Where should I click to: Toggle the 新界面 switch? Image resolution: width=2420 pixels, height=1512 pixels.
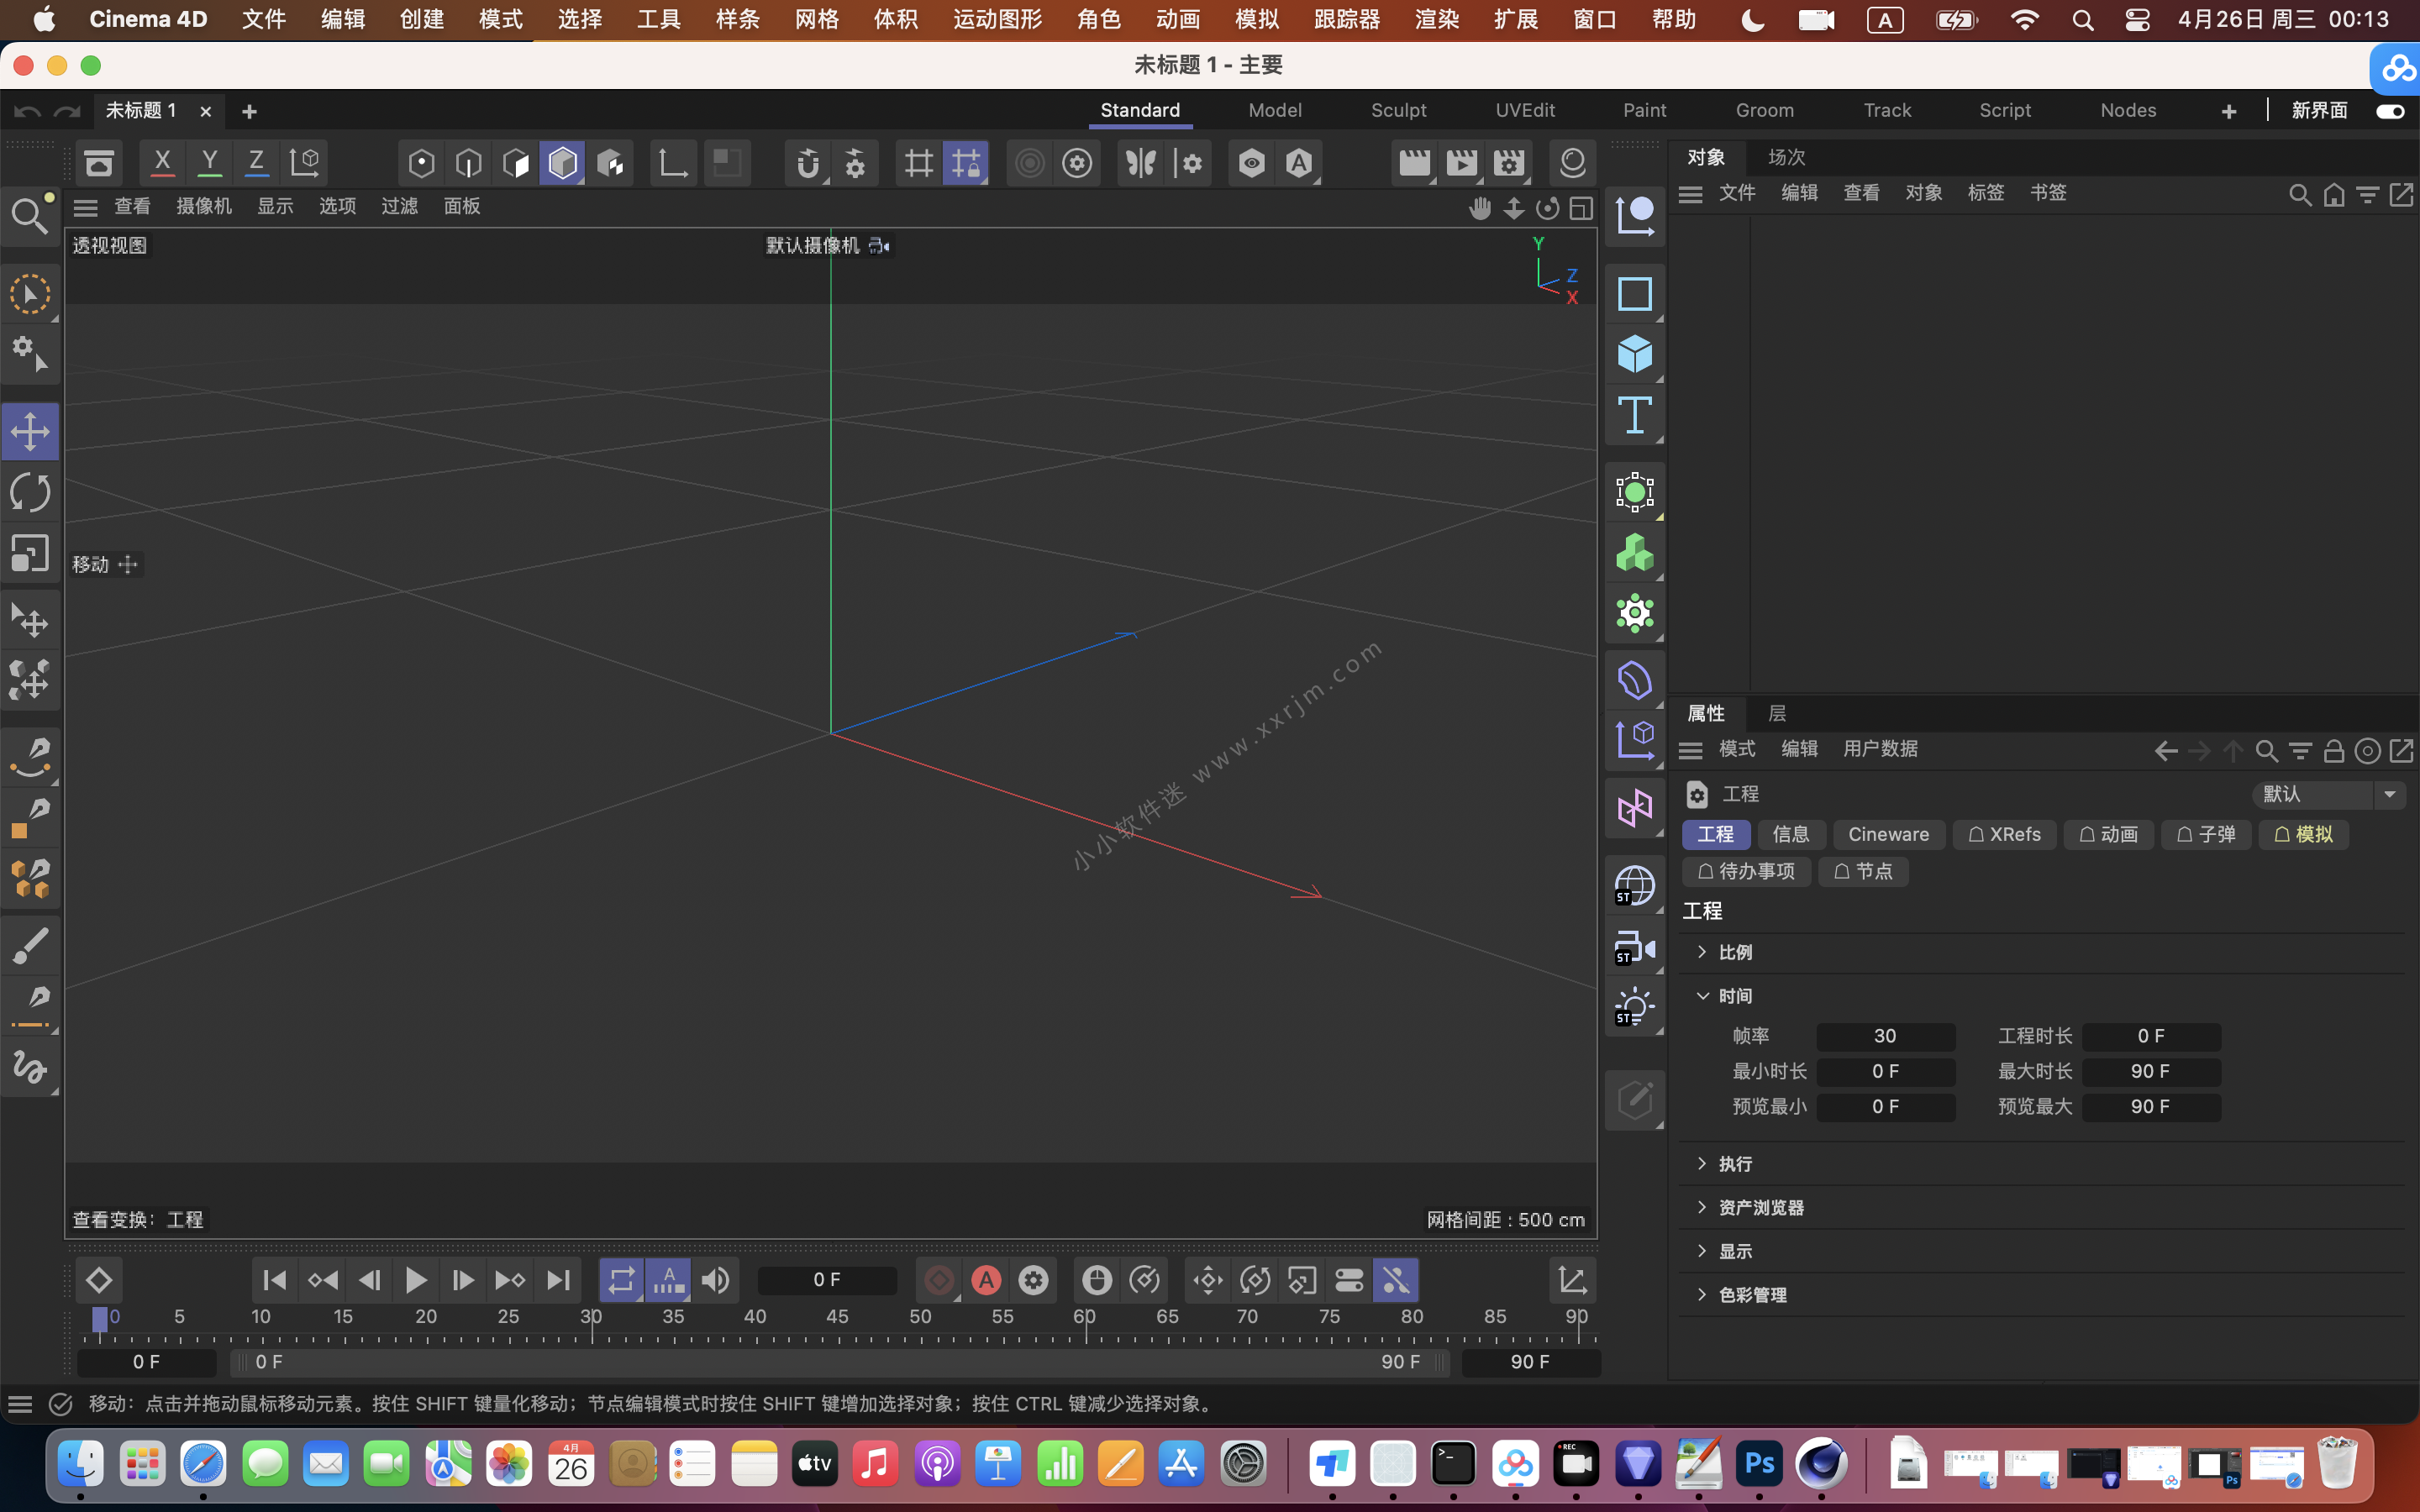coord(2390,111)
